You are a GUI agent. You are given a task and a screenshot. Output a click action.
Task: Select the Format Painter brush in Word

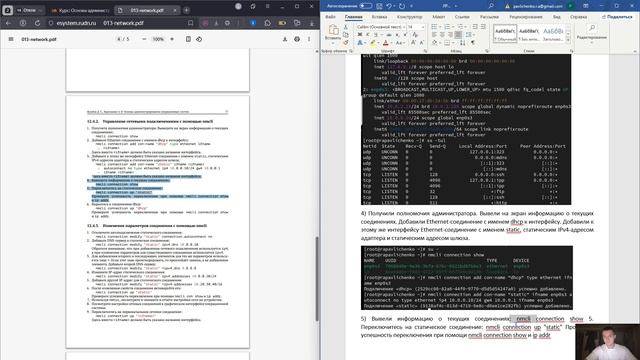point(346,43)
